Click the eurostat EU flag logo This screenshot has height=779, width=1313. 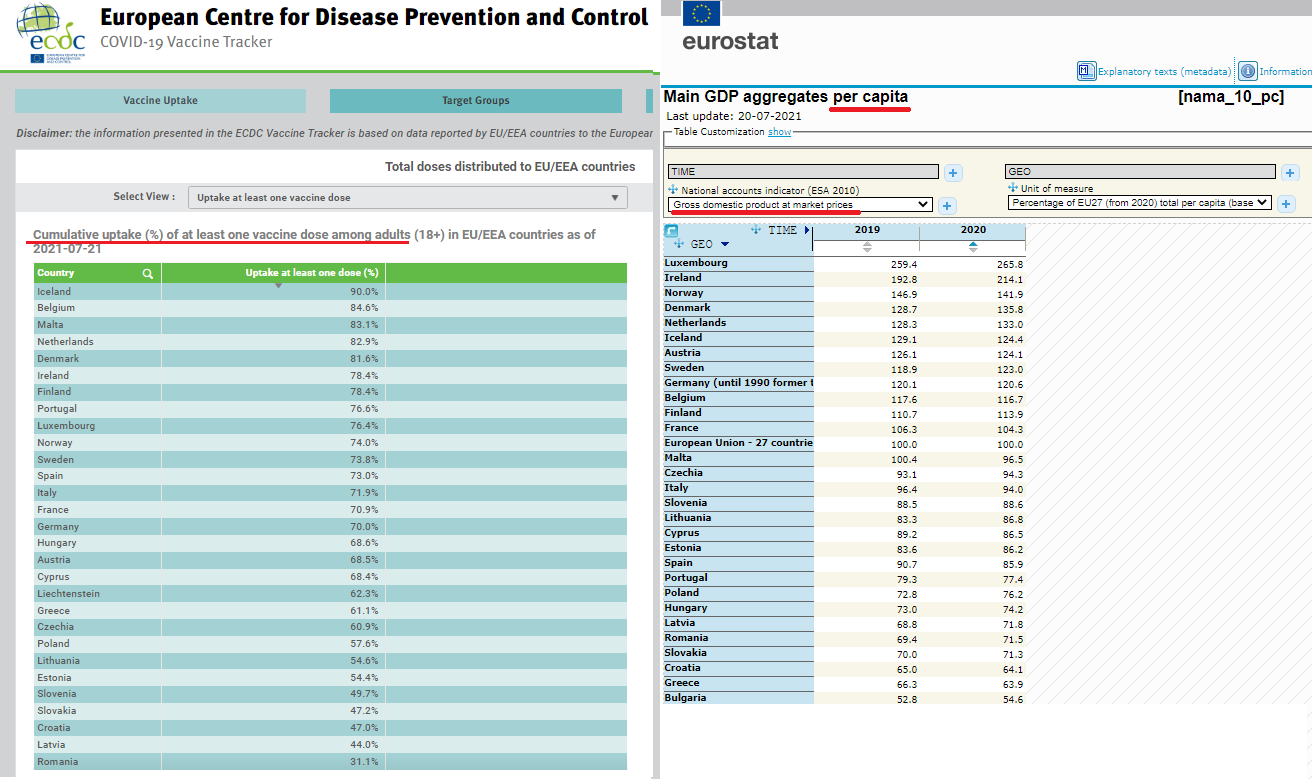coord(701,12)
